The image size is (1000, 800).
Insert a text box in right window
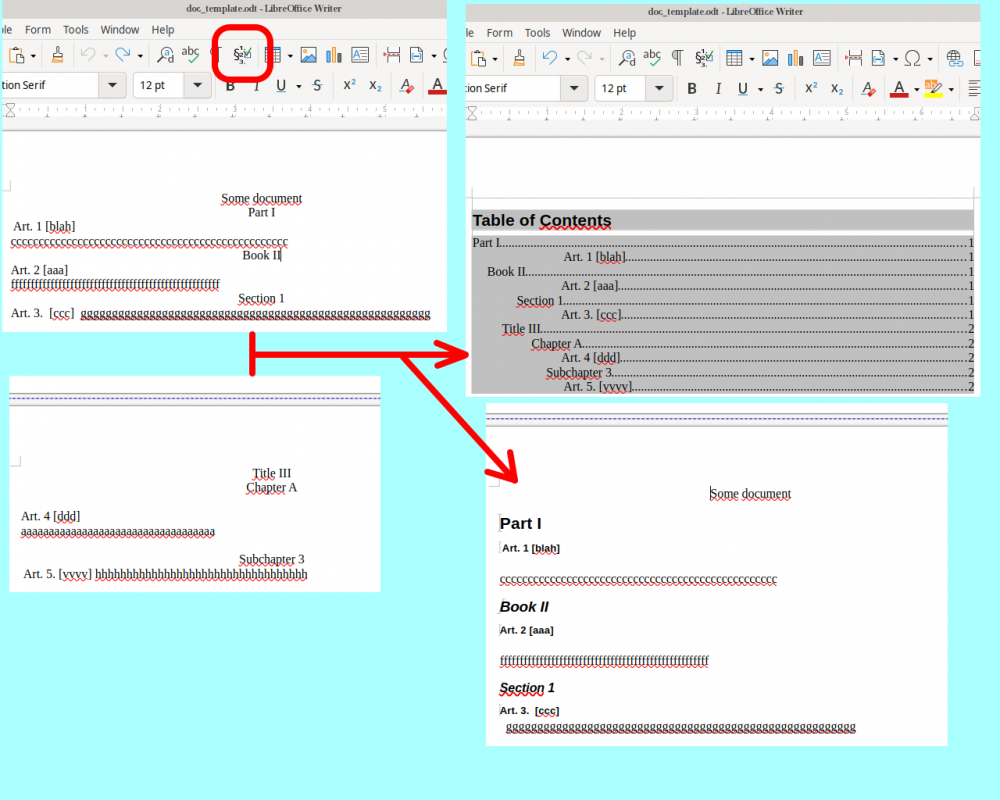click(x=822, y=58)
